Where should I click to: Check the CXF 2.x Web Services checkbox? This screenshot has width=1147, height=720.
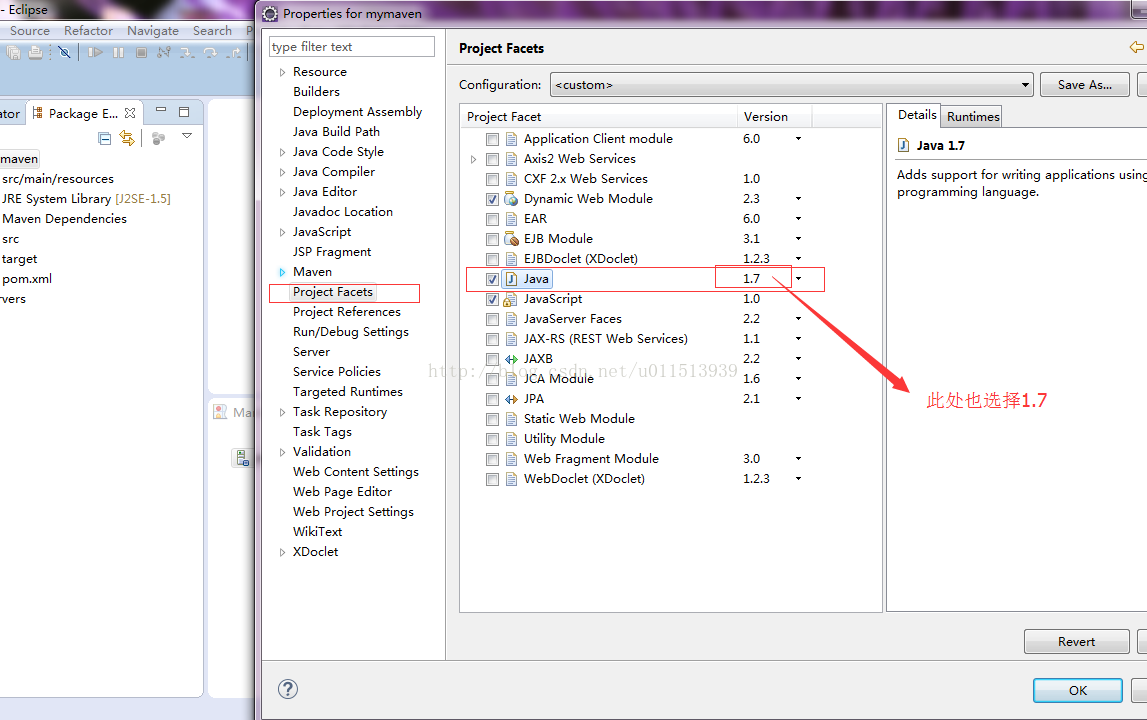point(492,179)
